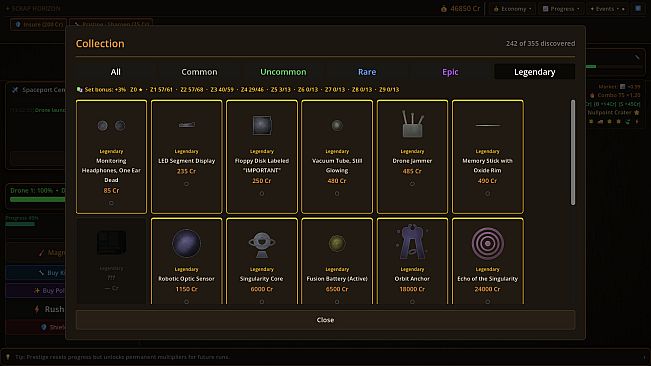Click the 490 Cr price text

coord(487,181)
